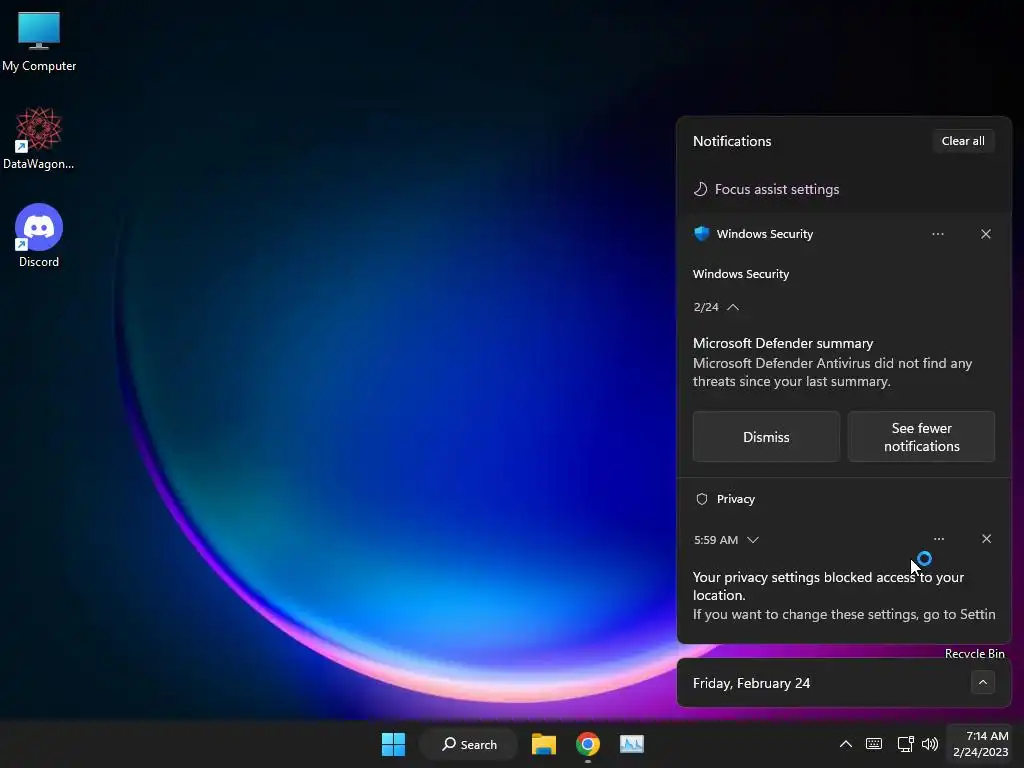
Task: Click the Windows Security shield icon
Action: [x=701, y=234]
